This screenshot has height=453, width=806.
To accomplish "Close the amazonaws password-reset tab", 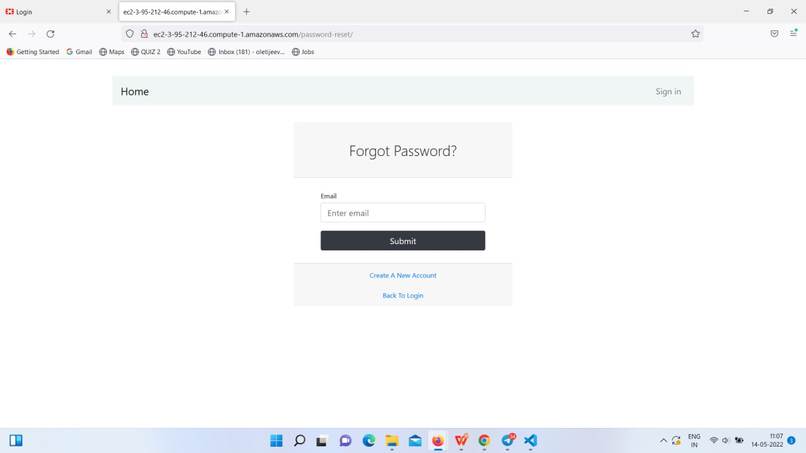I will coord(227,11).
